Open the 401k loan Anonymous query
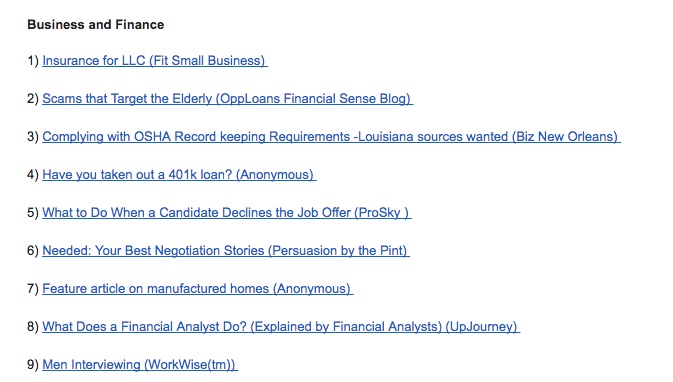 tap(179, 175)
